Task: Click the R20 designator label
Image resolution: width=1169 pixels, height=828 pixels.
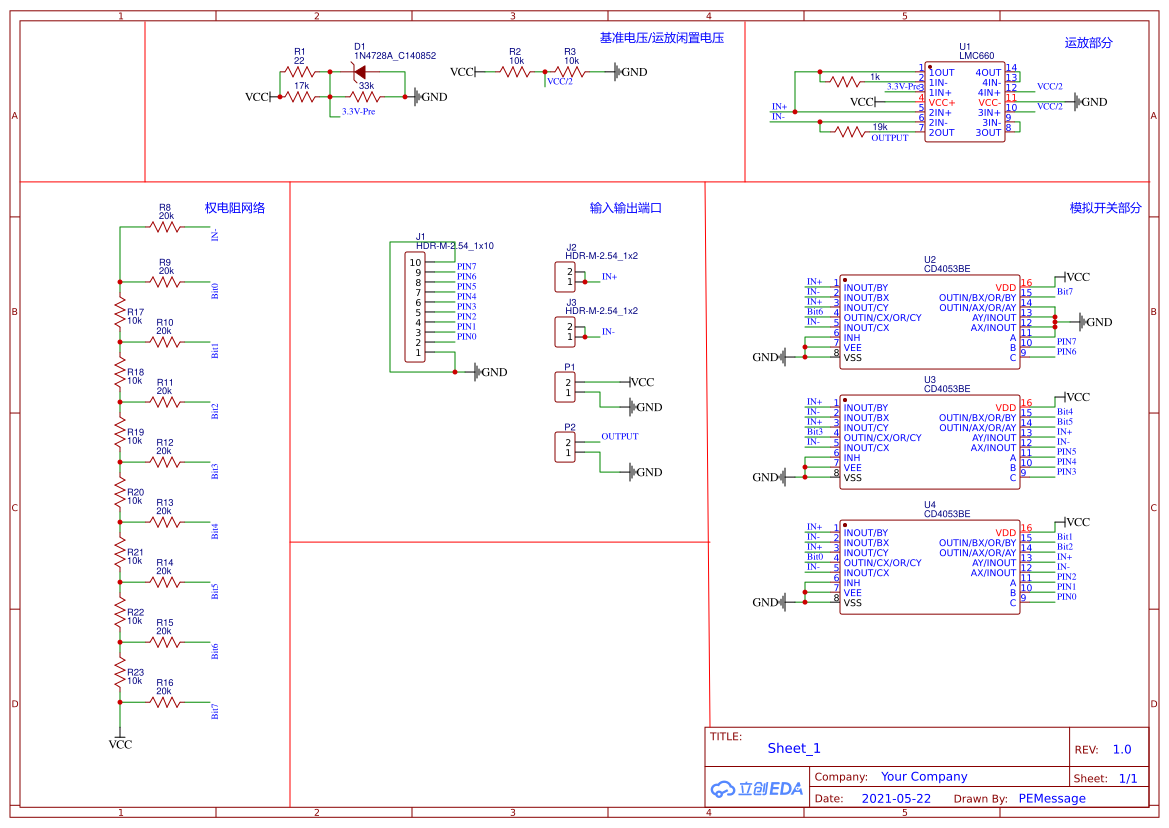Action: [x=136, y=492]
